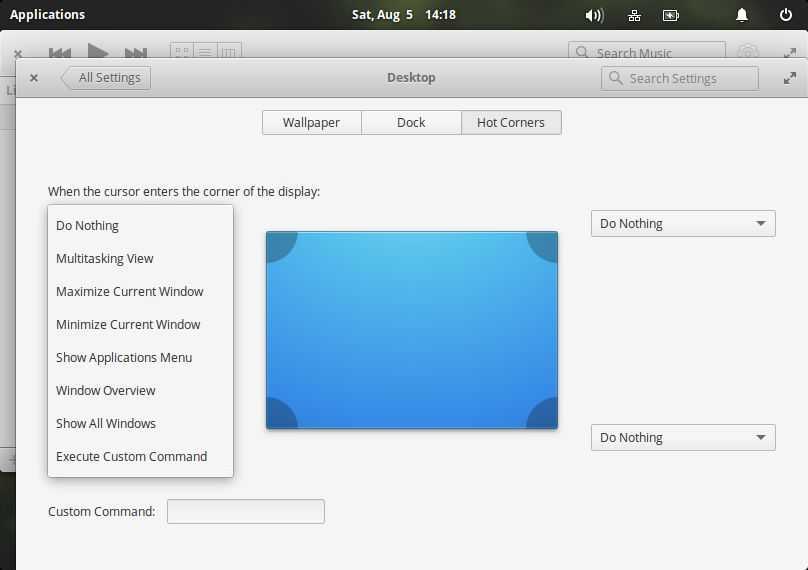Image resolution: width=808 pixels, height=570 pixels.
Task: Open the battery indicator in the panel
Action: pos(670,15)
